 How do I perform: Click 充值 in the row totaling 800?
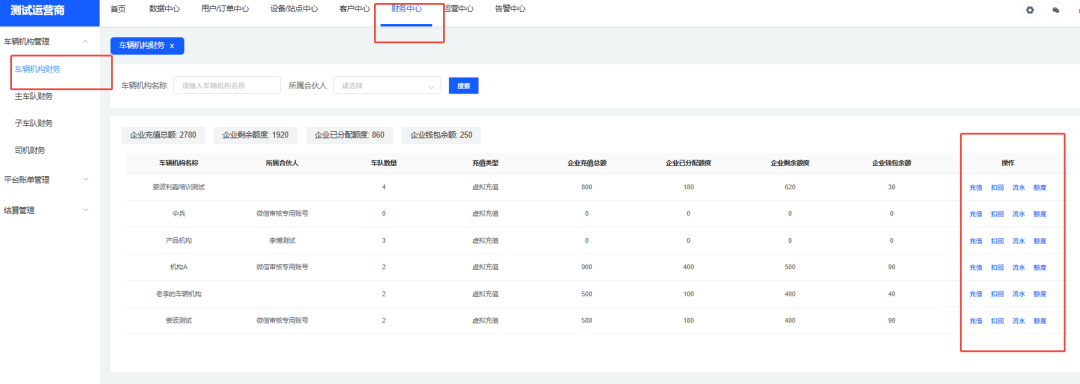pyautogui.click(x=976, y=187)
